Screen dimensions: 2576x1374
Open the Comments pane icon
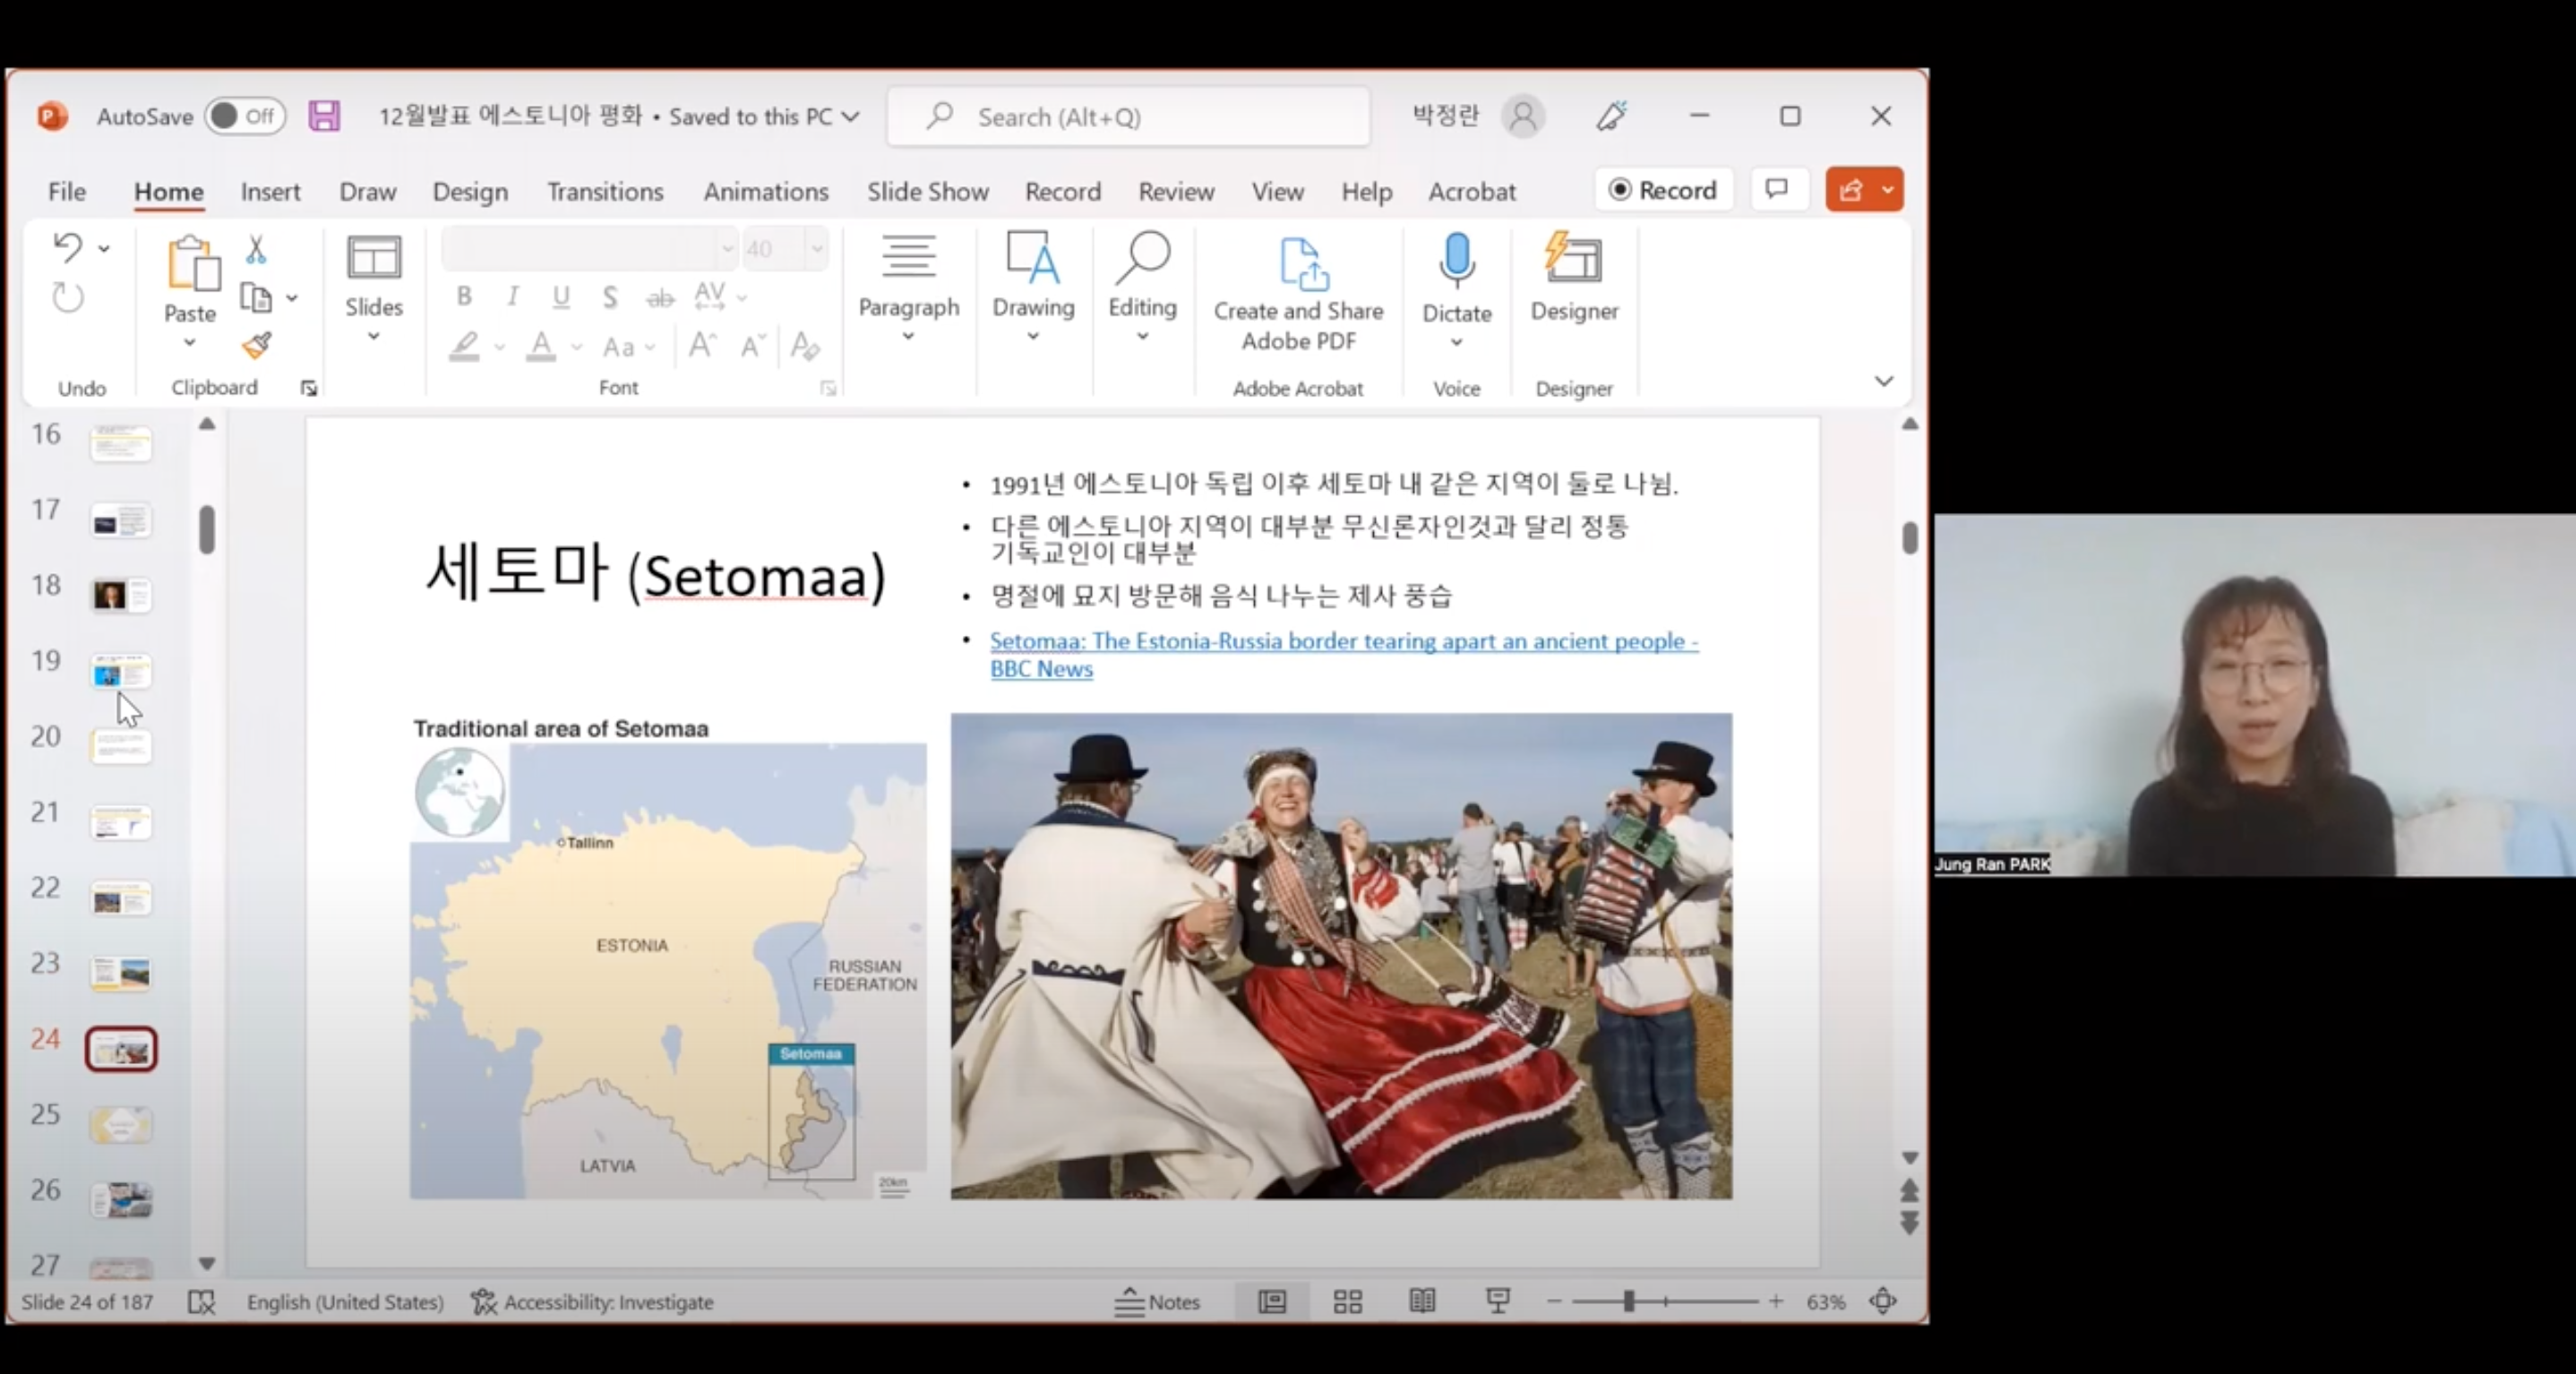click(1777, 190)
